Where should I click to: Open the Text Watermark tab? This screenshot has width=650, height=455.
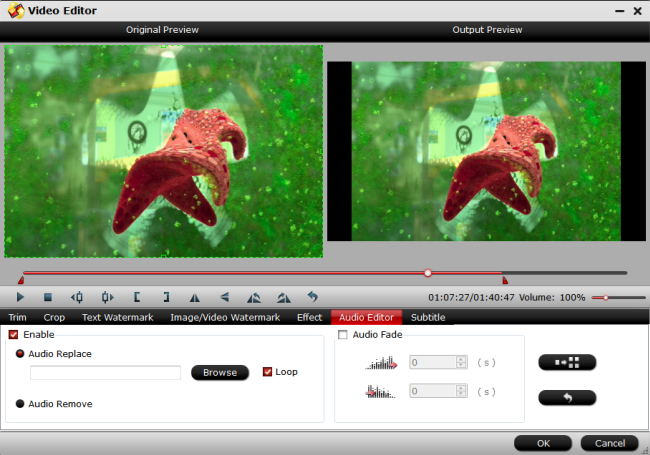118,317
